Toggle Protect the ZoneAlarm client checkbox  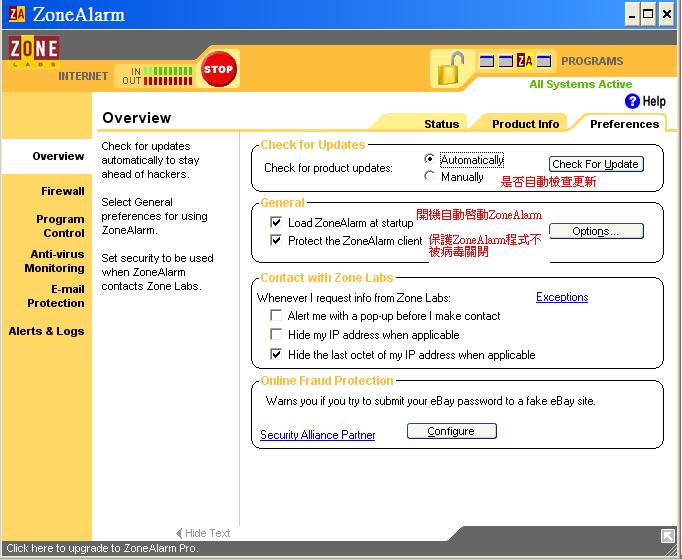pos(276,240)
